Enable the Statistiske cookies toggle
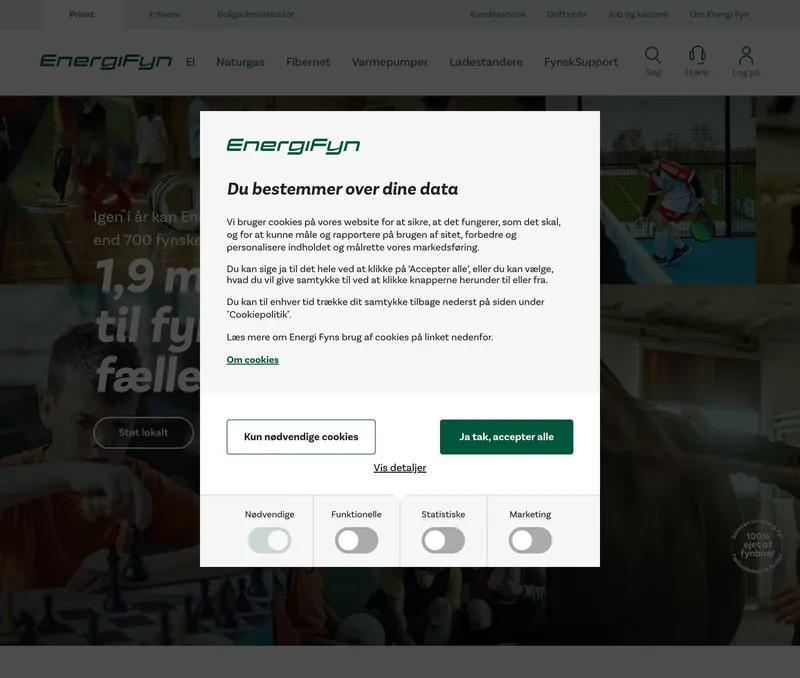This screenshot has width=800, height=678. (x=443, y=540)
